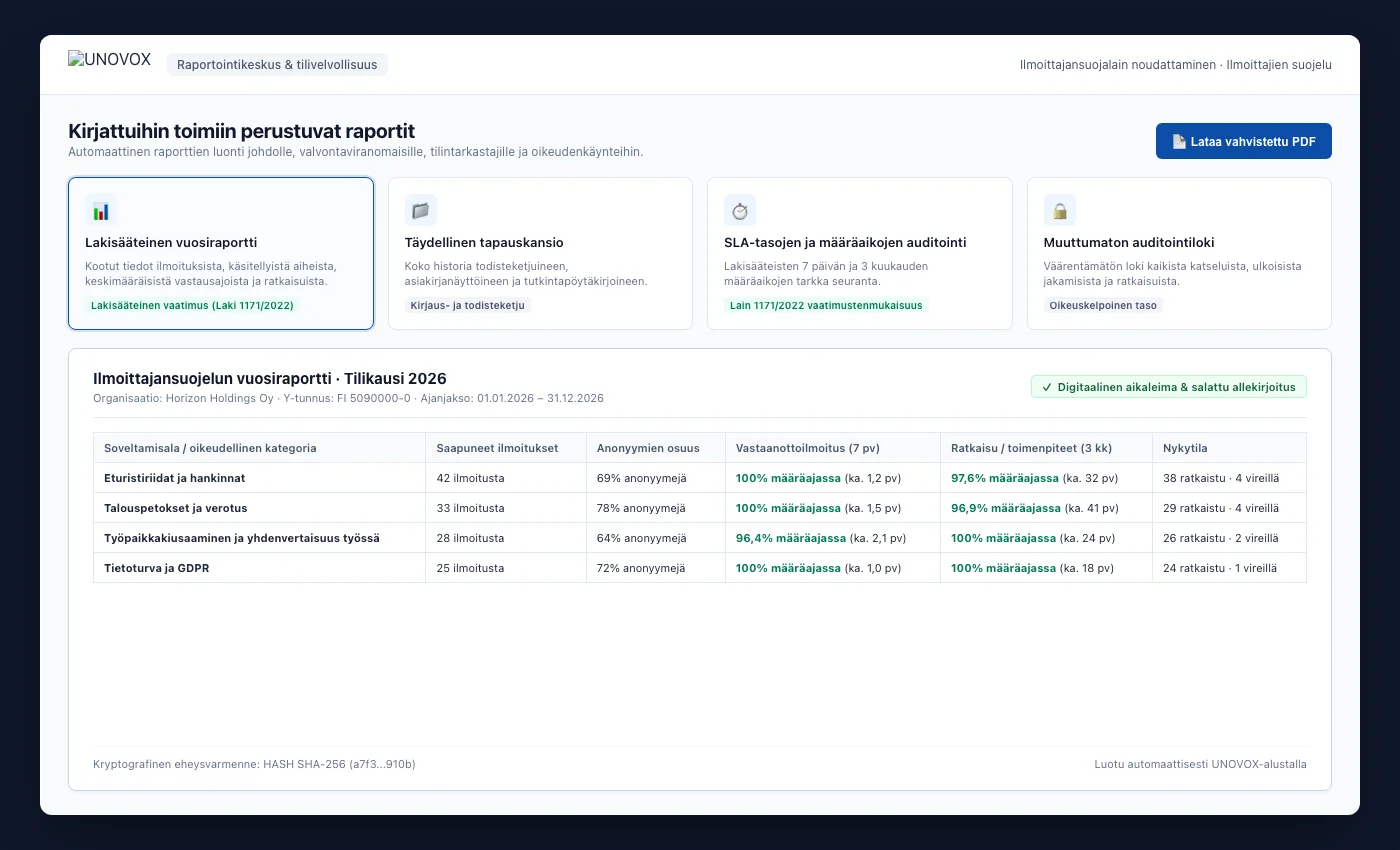Select the Tietoturva ja GDPR row label

[157, 568]
